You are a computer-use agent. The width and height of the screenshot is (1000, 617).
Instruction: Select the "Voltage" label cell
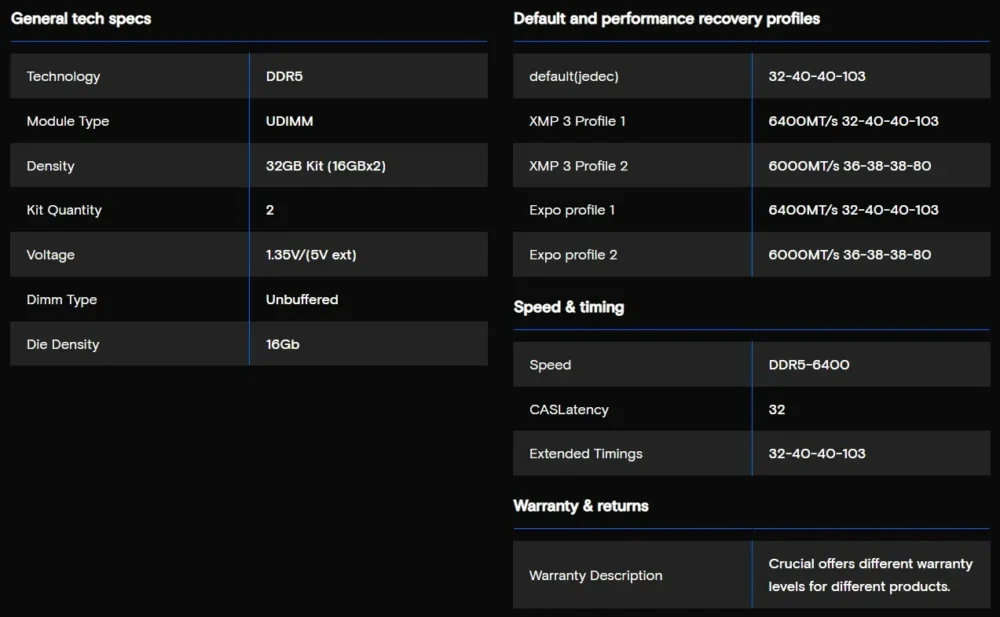point(50,255)
